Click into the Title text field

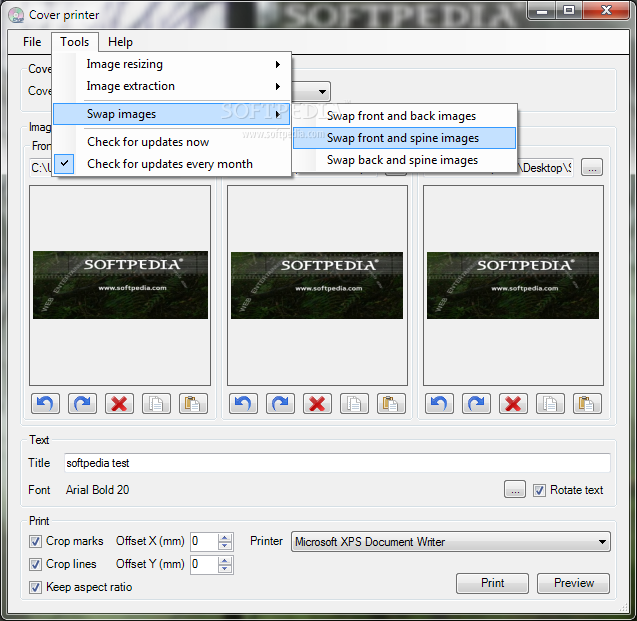coord(337,463)
